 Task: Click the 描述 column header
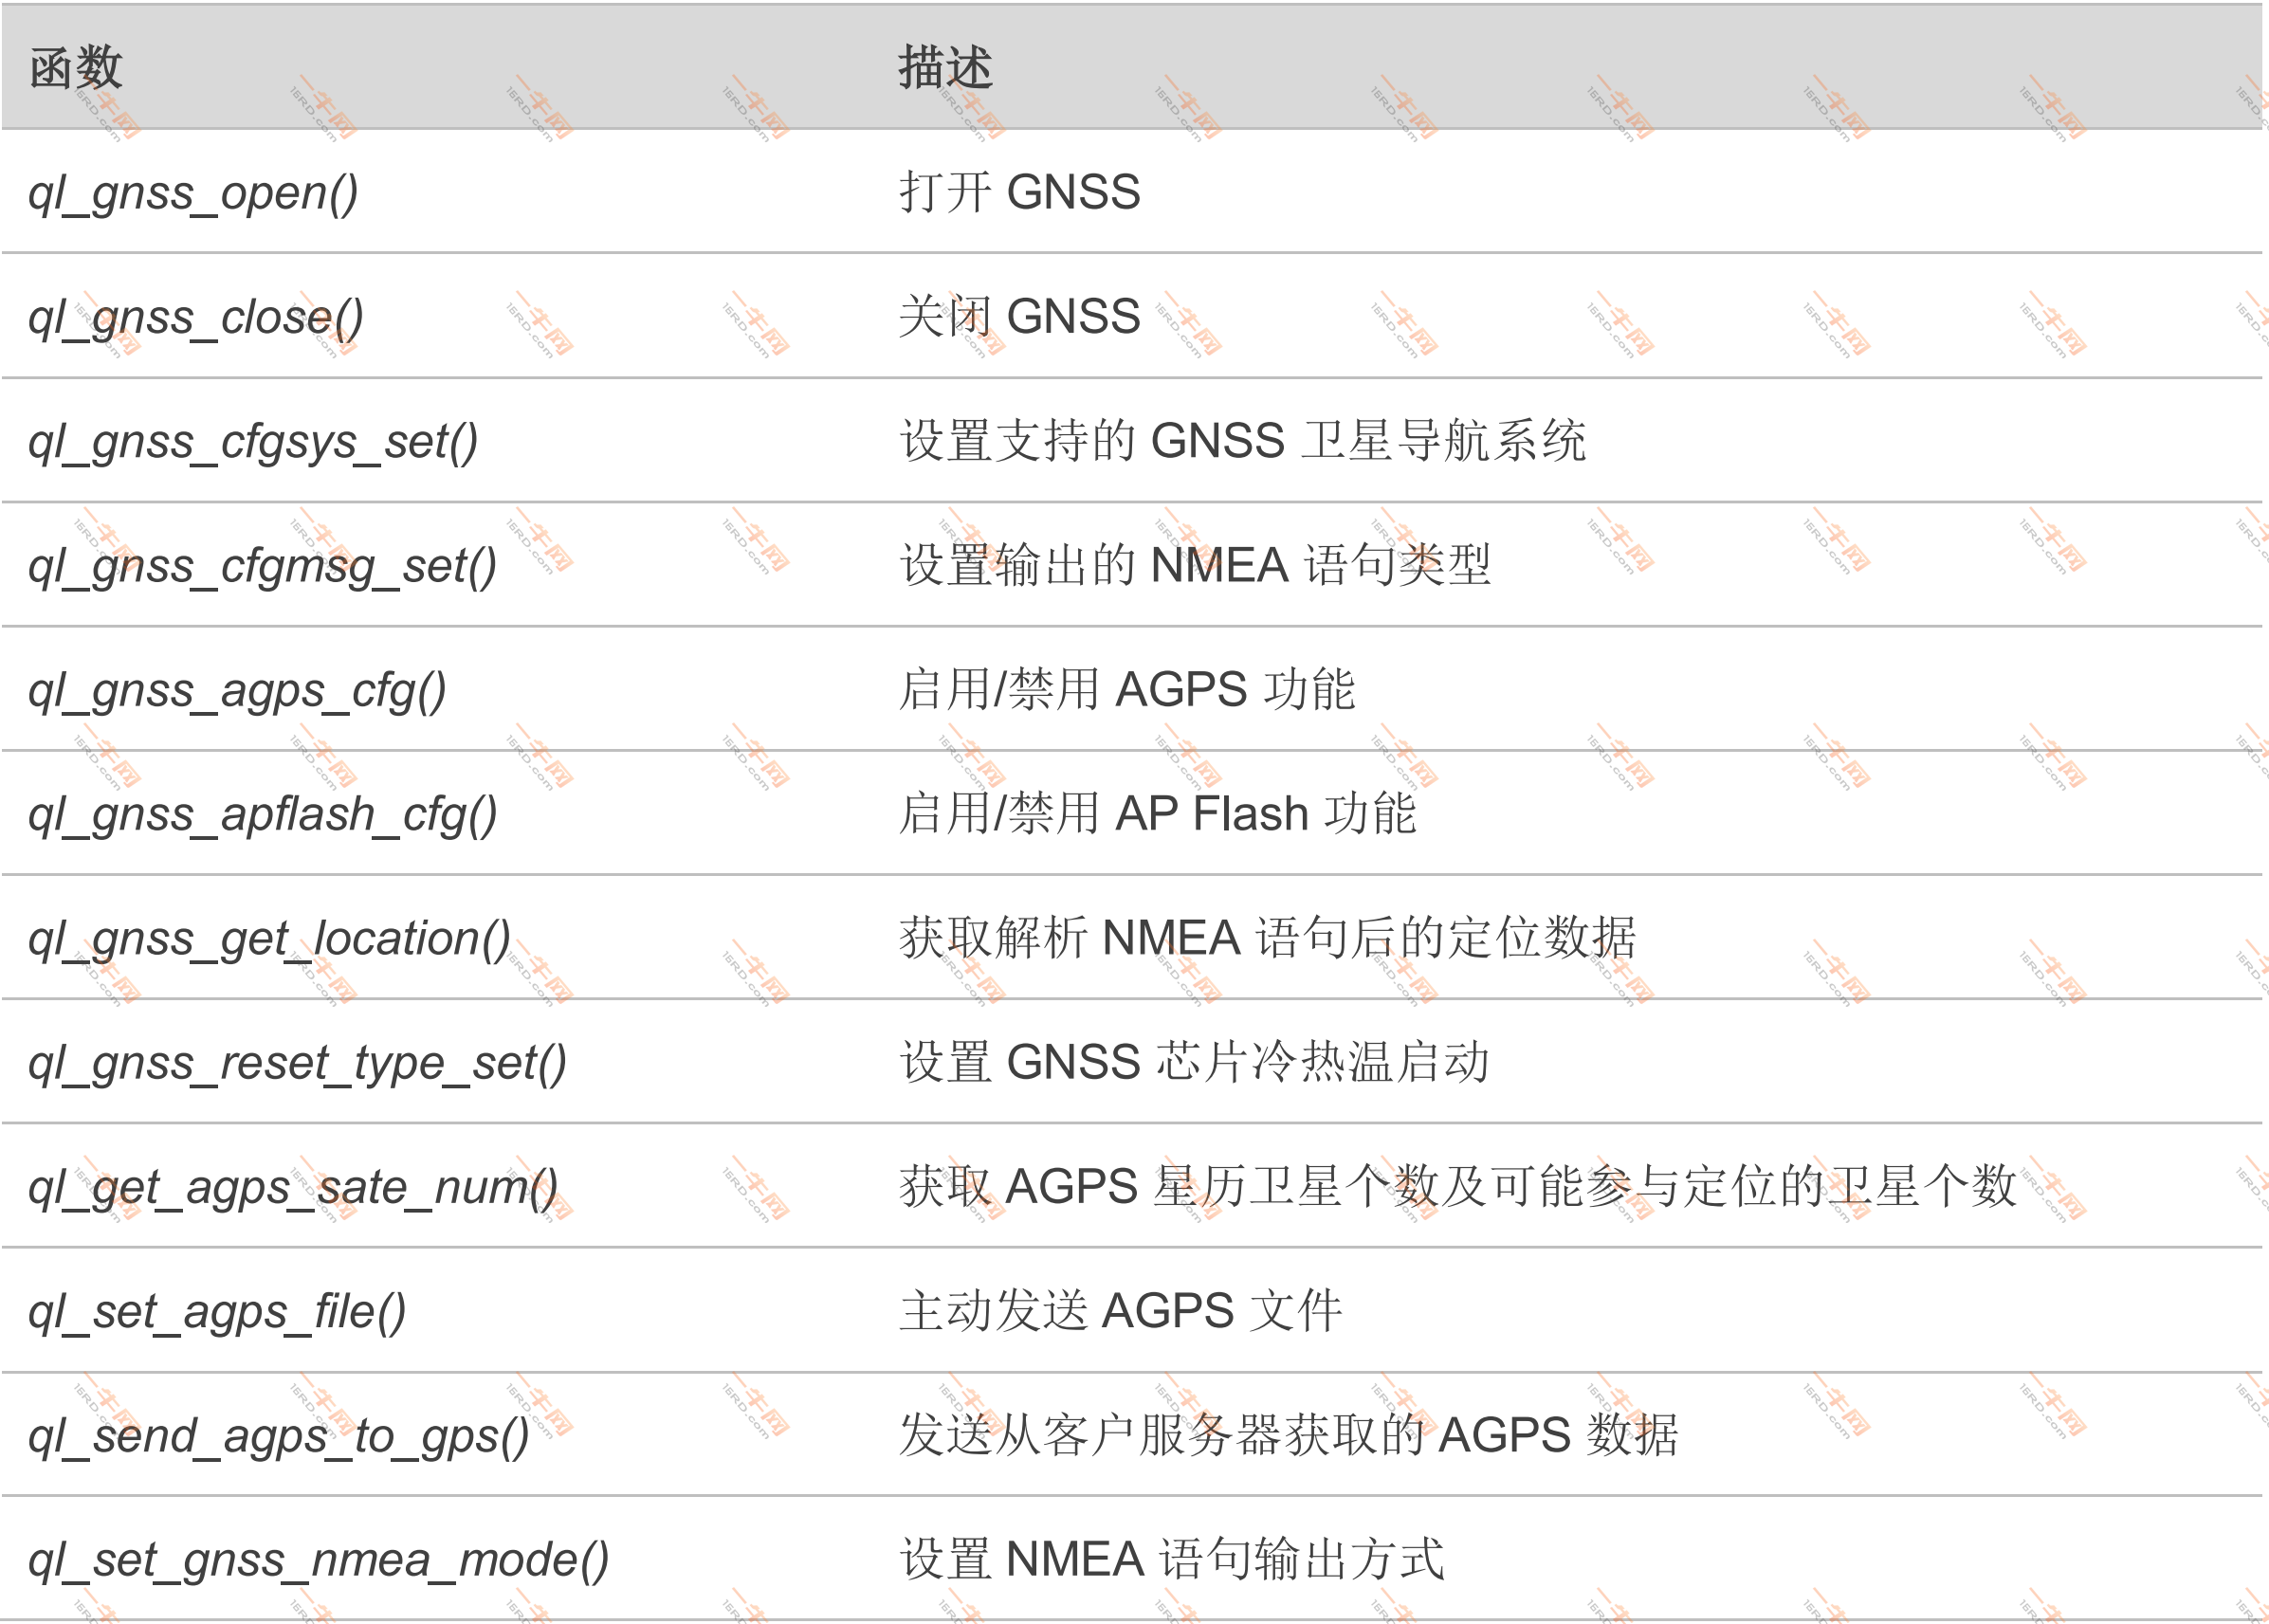939,68
